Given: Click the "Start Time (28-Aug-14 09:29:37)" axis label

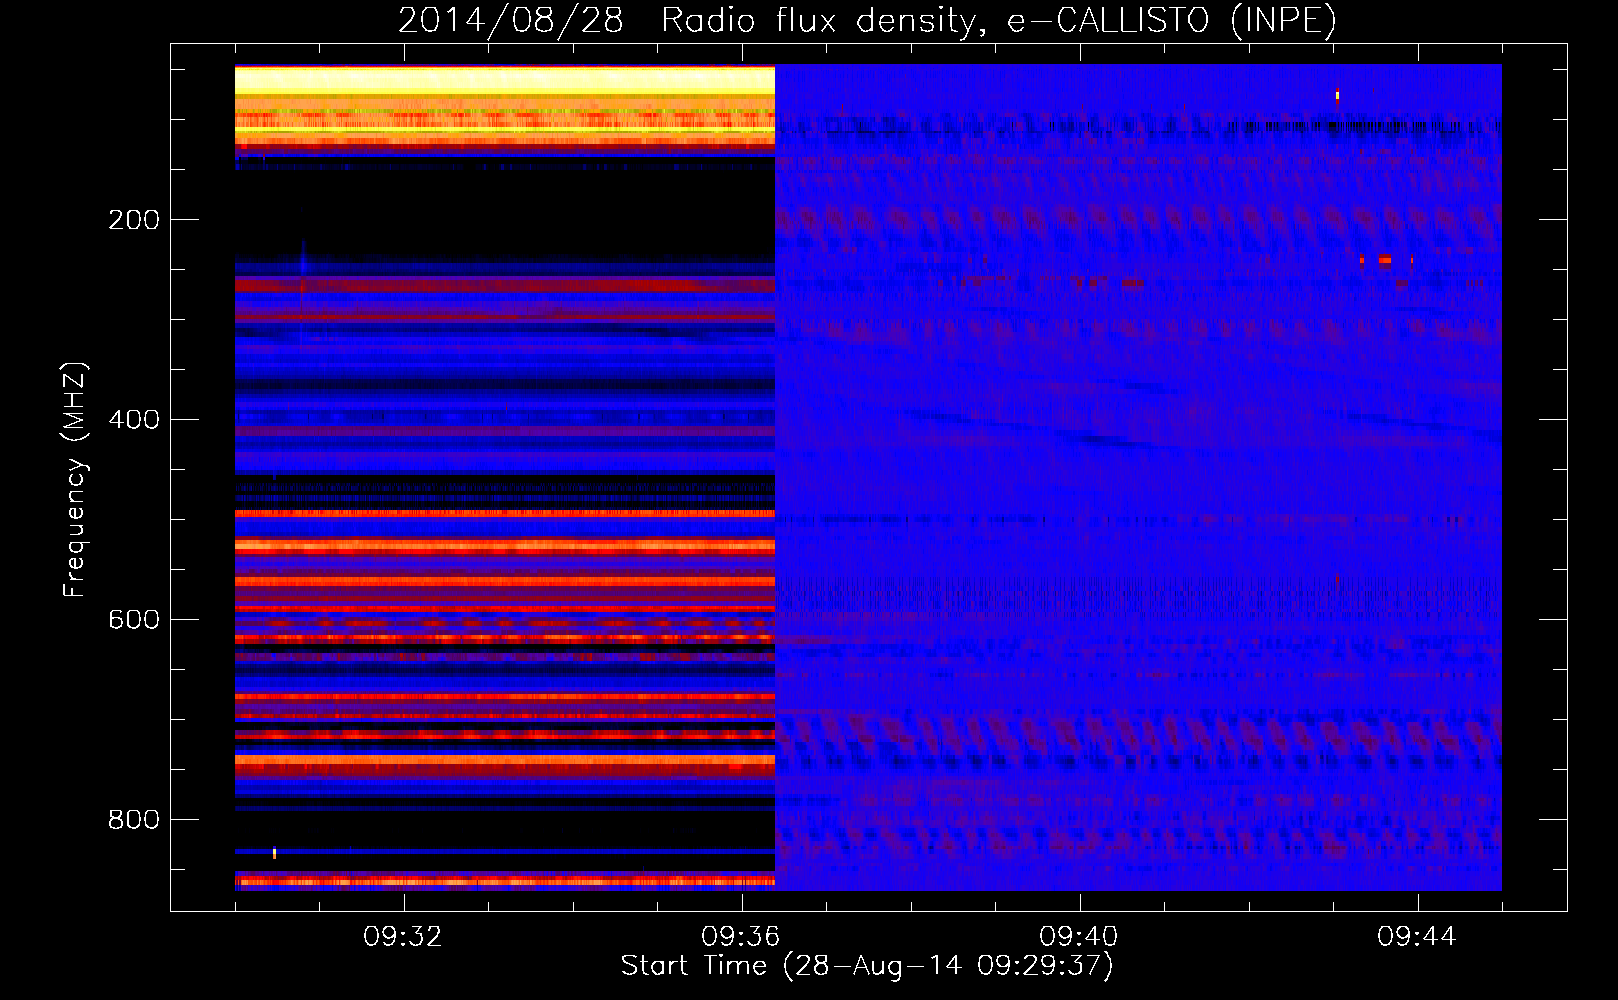Looking at the screenshot, I should pyautogui.click(x=867, y=966).
